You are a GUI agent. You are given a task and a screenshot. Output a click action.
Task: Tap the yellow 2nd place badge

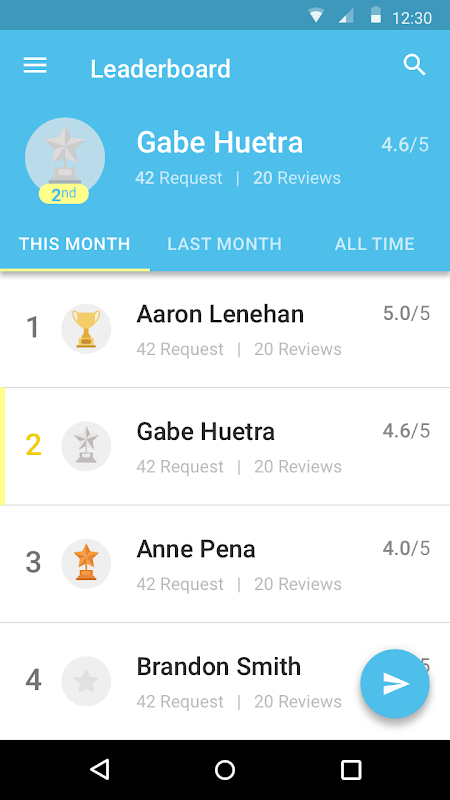[x=64, y=194]
